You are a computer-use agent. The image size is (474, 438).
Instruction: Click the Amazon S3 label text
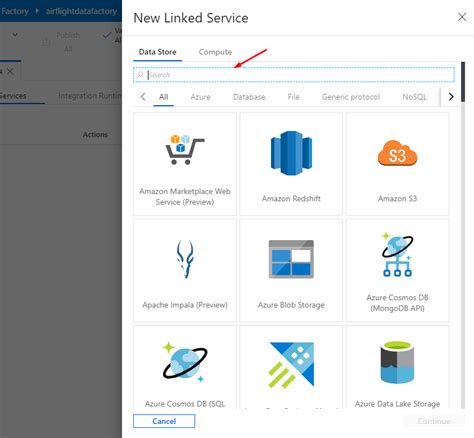coord(397,199)
